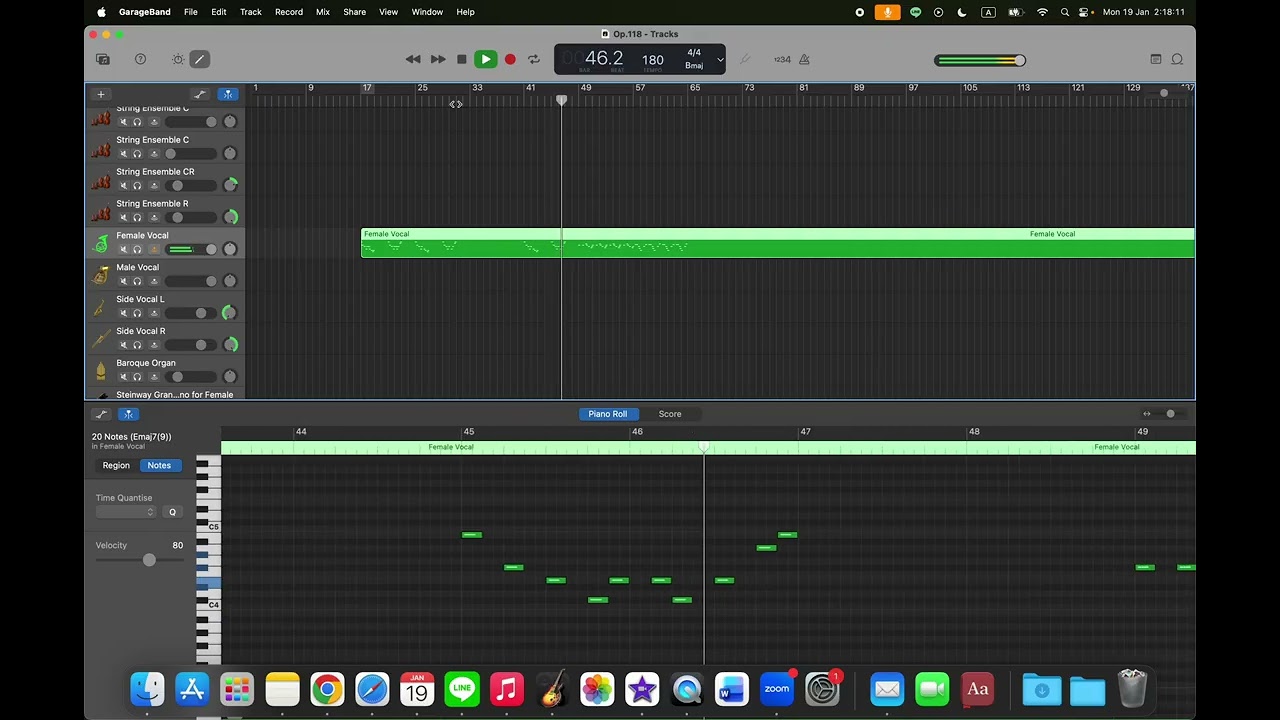Open the Library panel icon
The width and height of the screenshot is (1280, 720).
point(103,59)
